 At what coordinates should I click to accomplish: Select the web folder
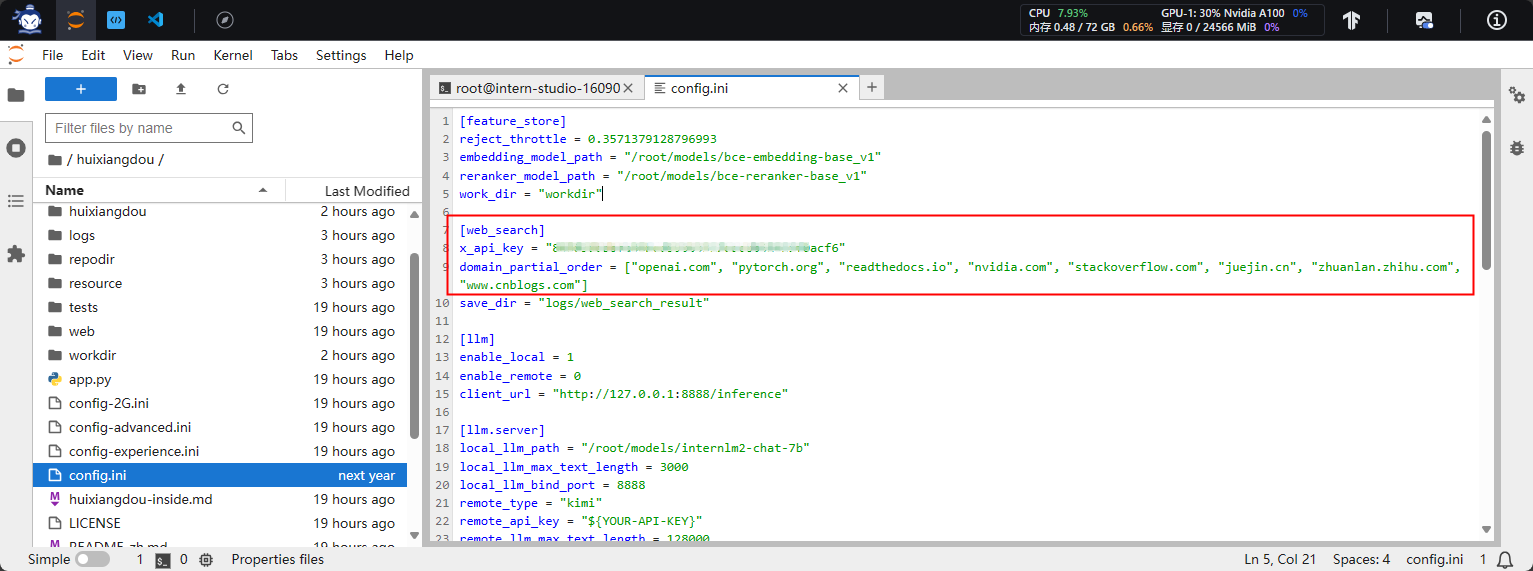click(220, 331)
